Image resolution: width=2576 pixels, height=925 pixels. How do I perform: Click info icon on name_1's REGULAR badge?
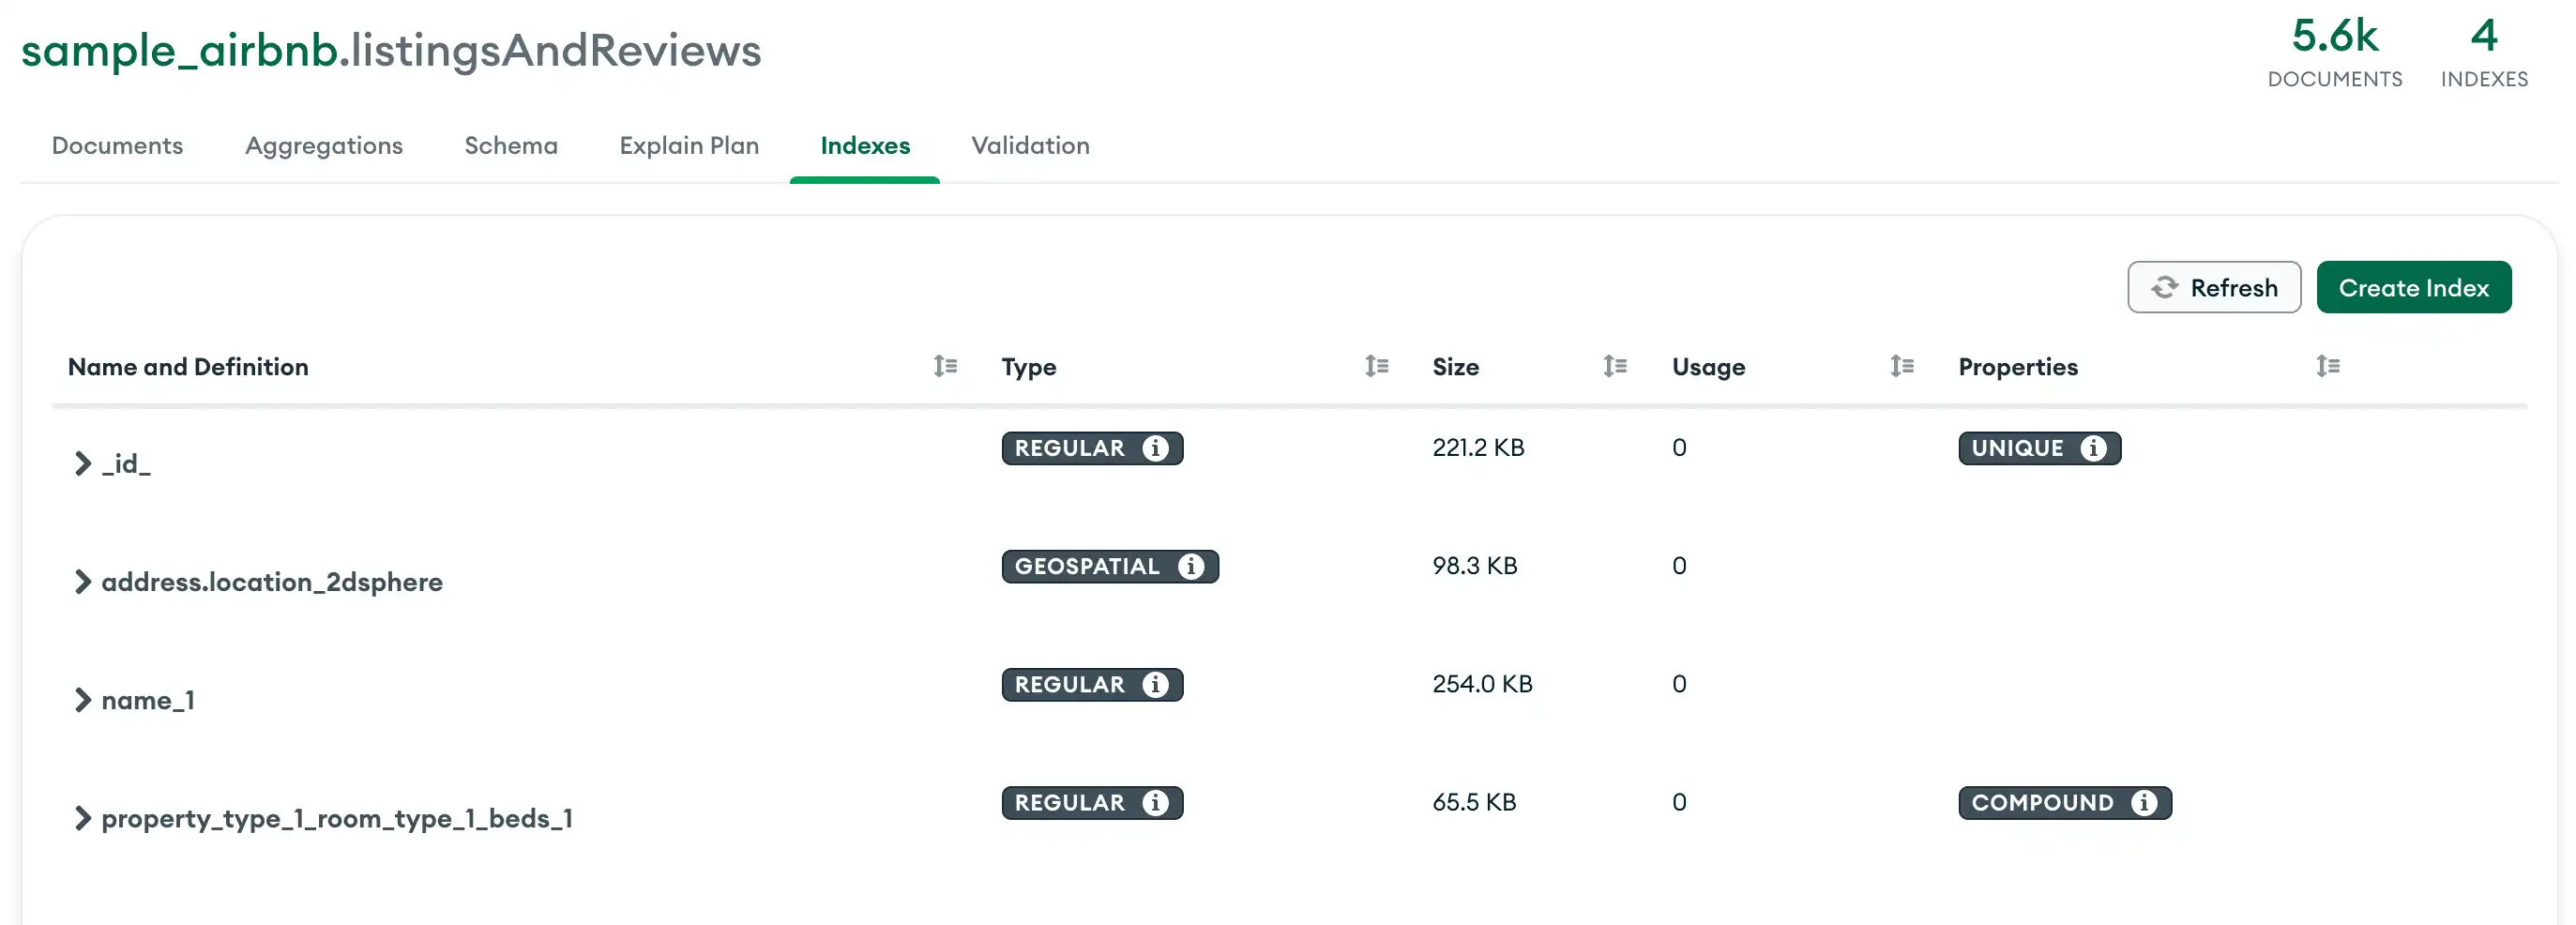click(x=1157, y=684)
